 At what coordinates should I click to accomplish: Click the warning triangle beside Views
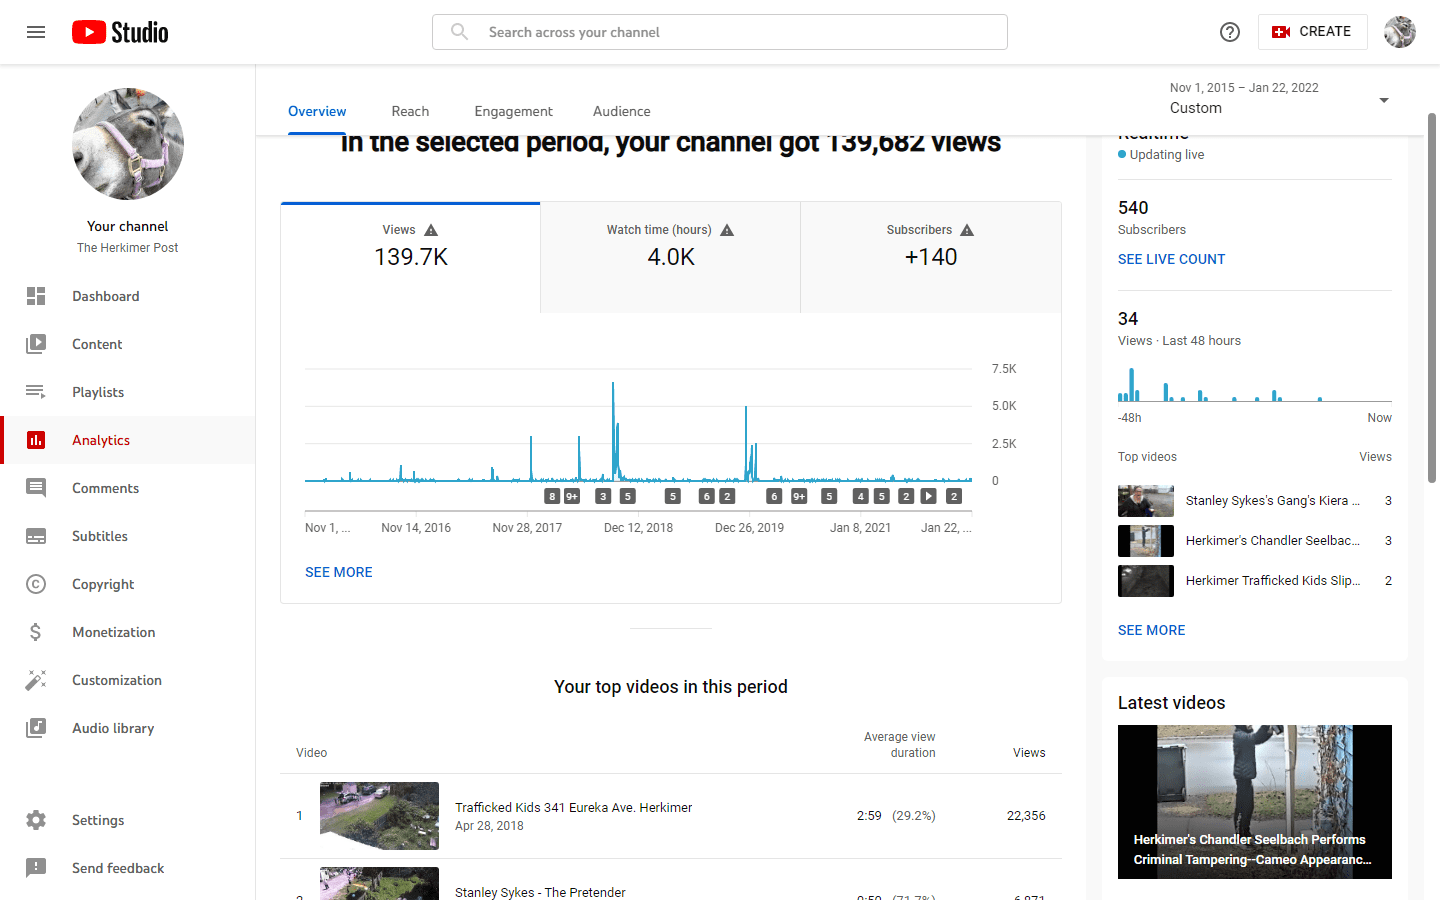tap(431, 230)
